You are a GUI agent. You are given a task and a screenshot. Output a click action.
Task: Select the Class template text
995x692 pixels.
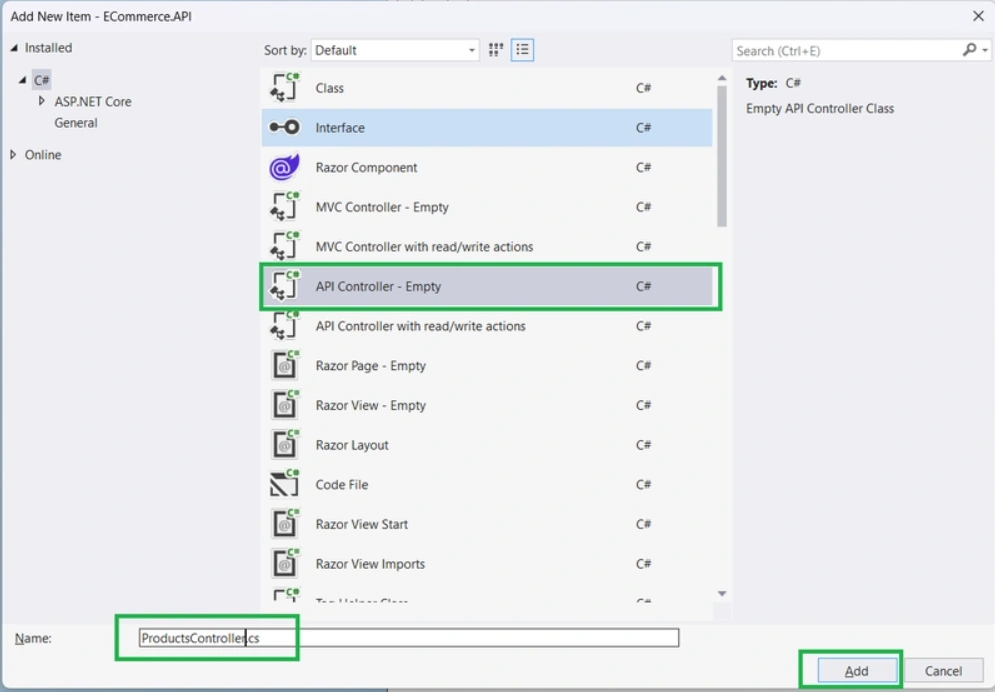coord(329,88)
